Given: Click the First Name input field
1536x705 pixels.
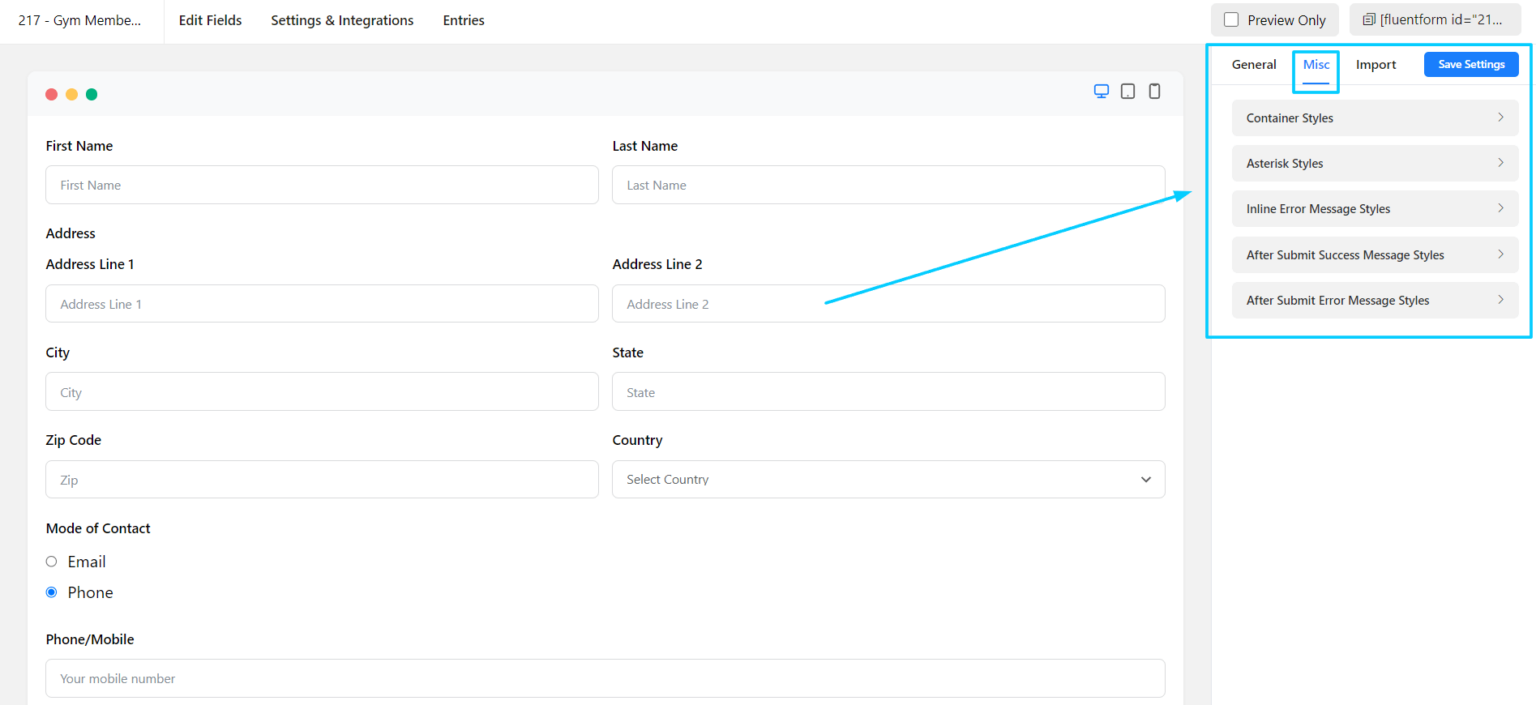Looking at the screenshot, I should tap(321, 185).
